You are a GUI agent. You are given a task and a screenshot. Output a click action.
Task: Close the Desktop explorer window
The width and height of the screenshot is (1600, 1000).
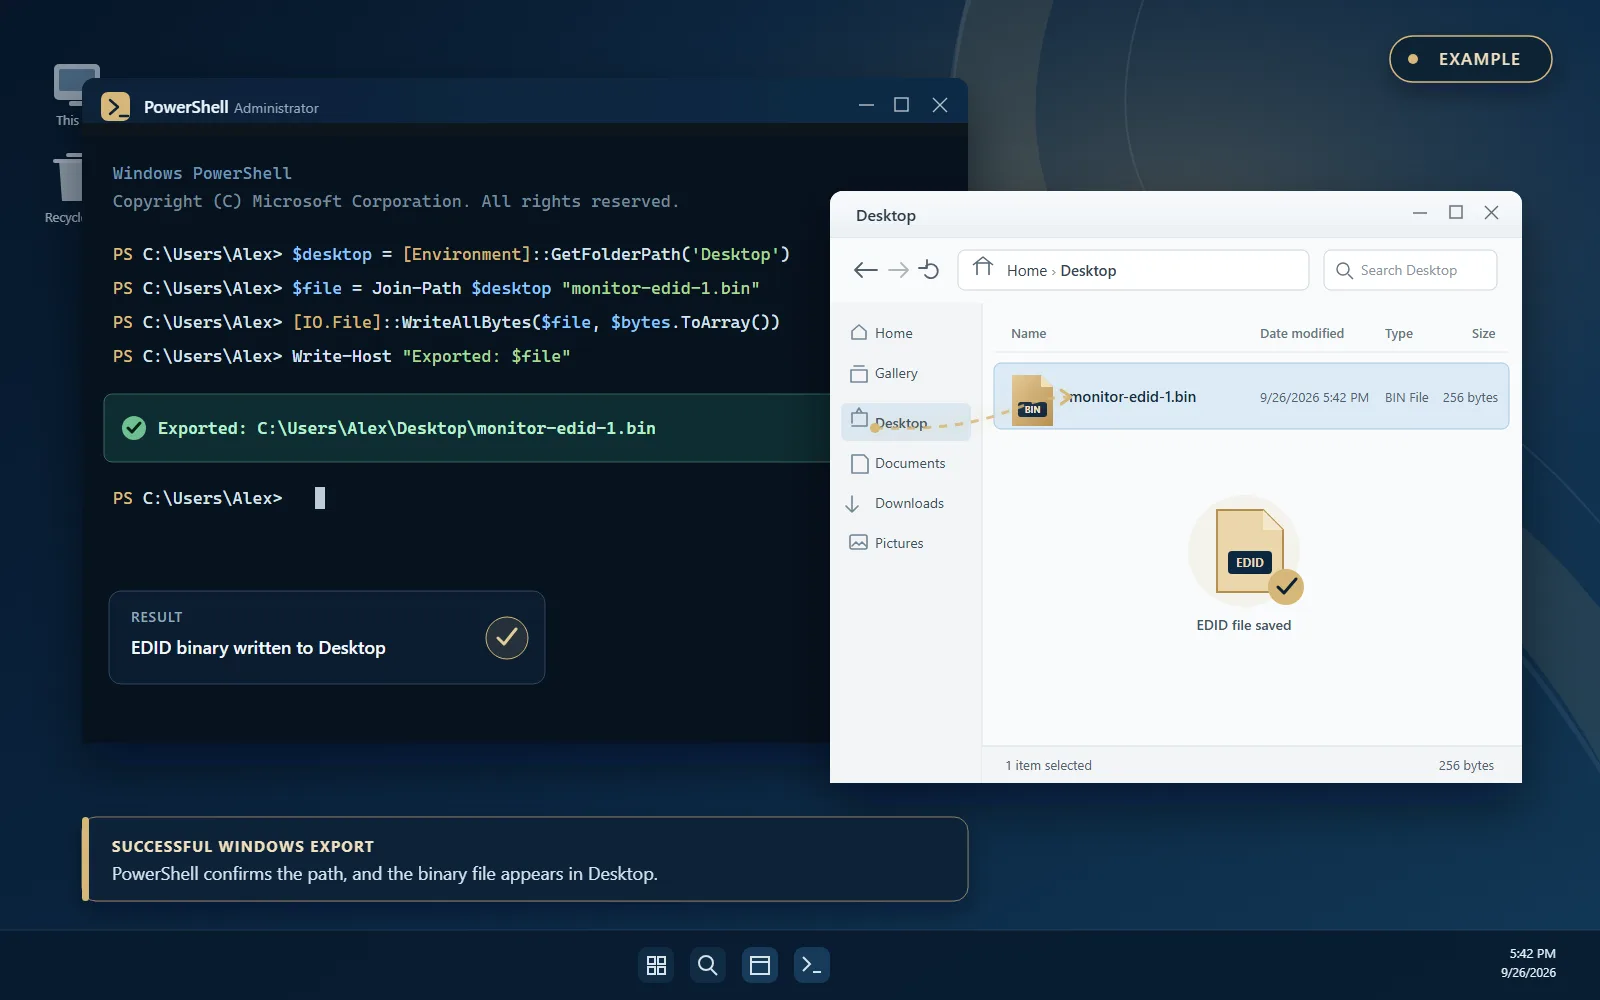1491,213
